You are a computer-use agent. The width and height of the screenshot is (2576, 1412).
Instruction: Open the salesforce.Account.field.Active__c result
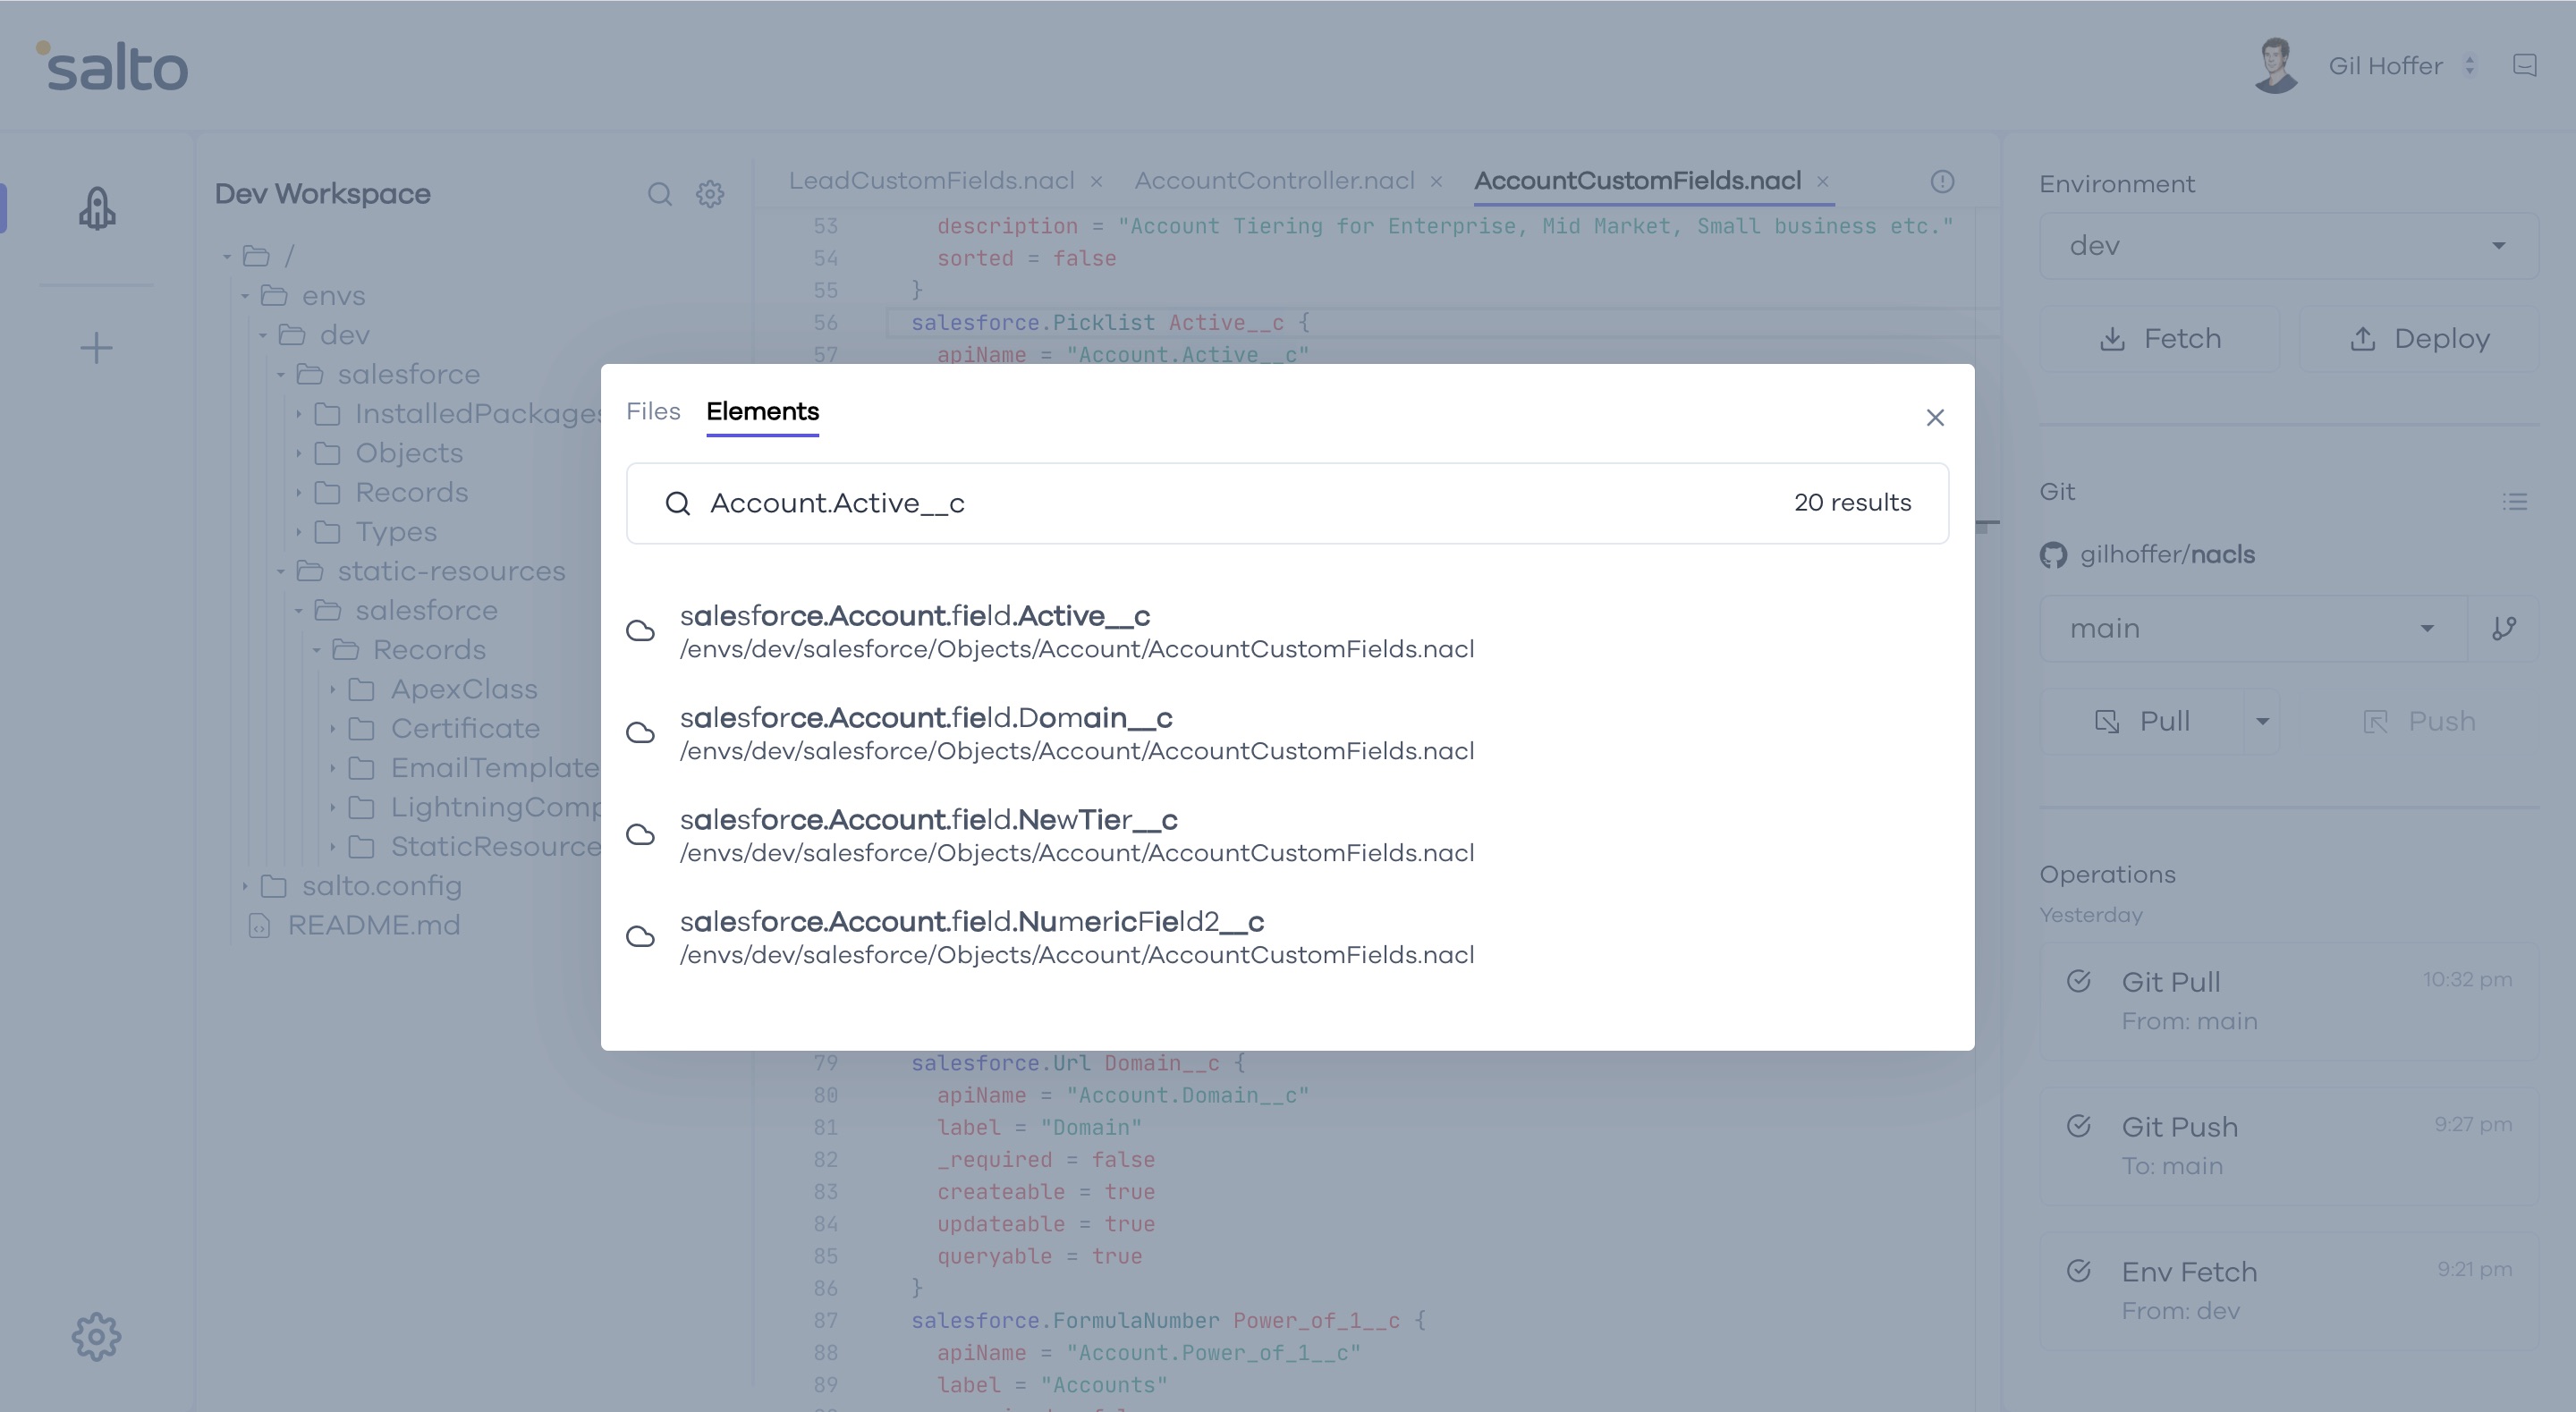coord(1076,631)
